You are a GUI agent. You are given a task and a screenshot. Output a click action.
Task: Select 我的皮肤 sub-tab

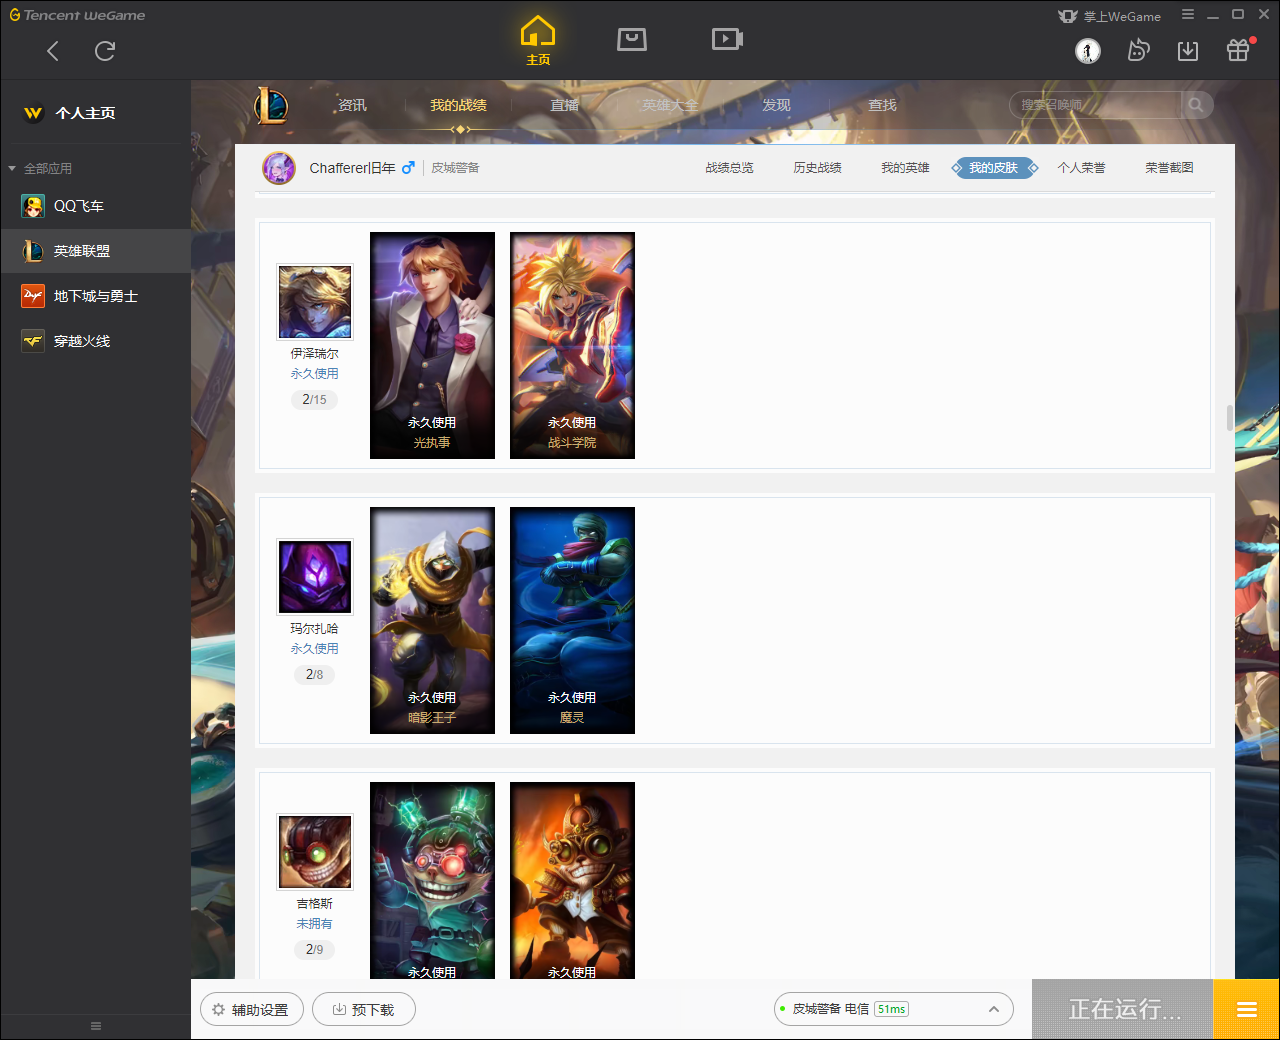(993, 168)
